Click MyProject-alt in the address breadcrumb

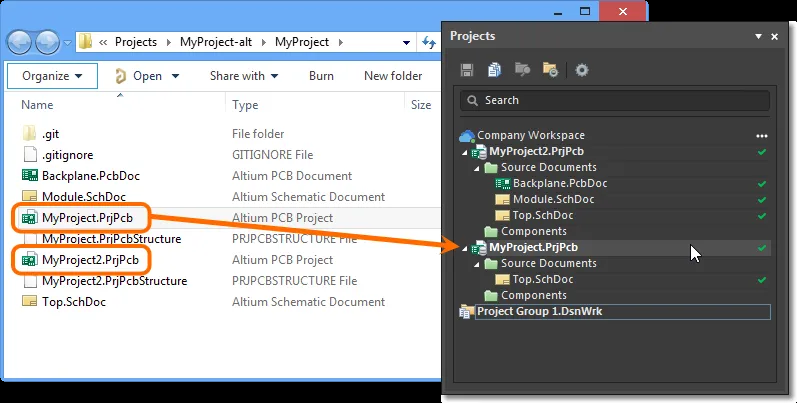pyautogui.click(x=216, y=42)
